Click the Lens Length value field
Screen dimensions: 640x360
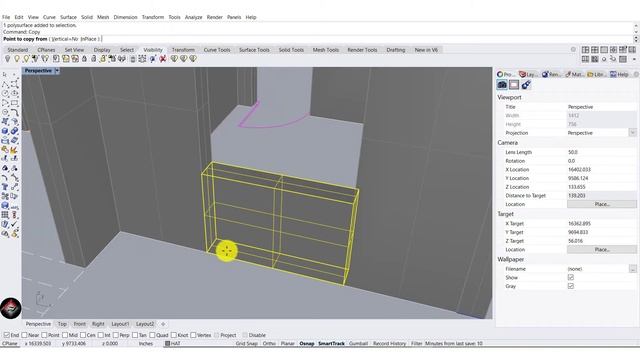click(602, 152)
